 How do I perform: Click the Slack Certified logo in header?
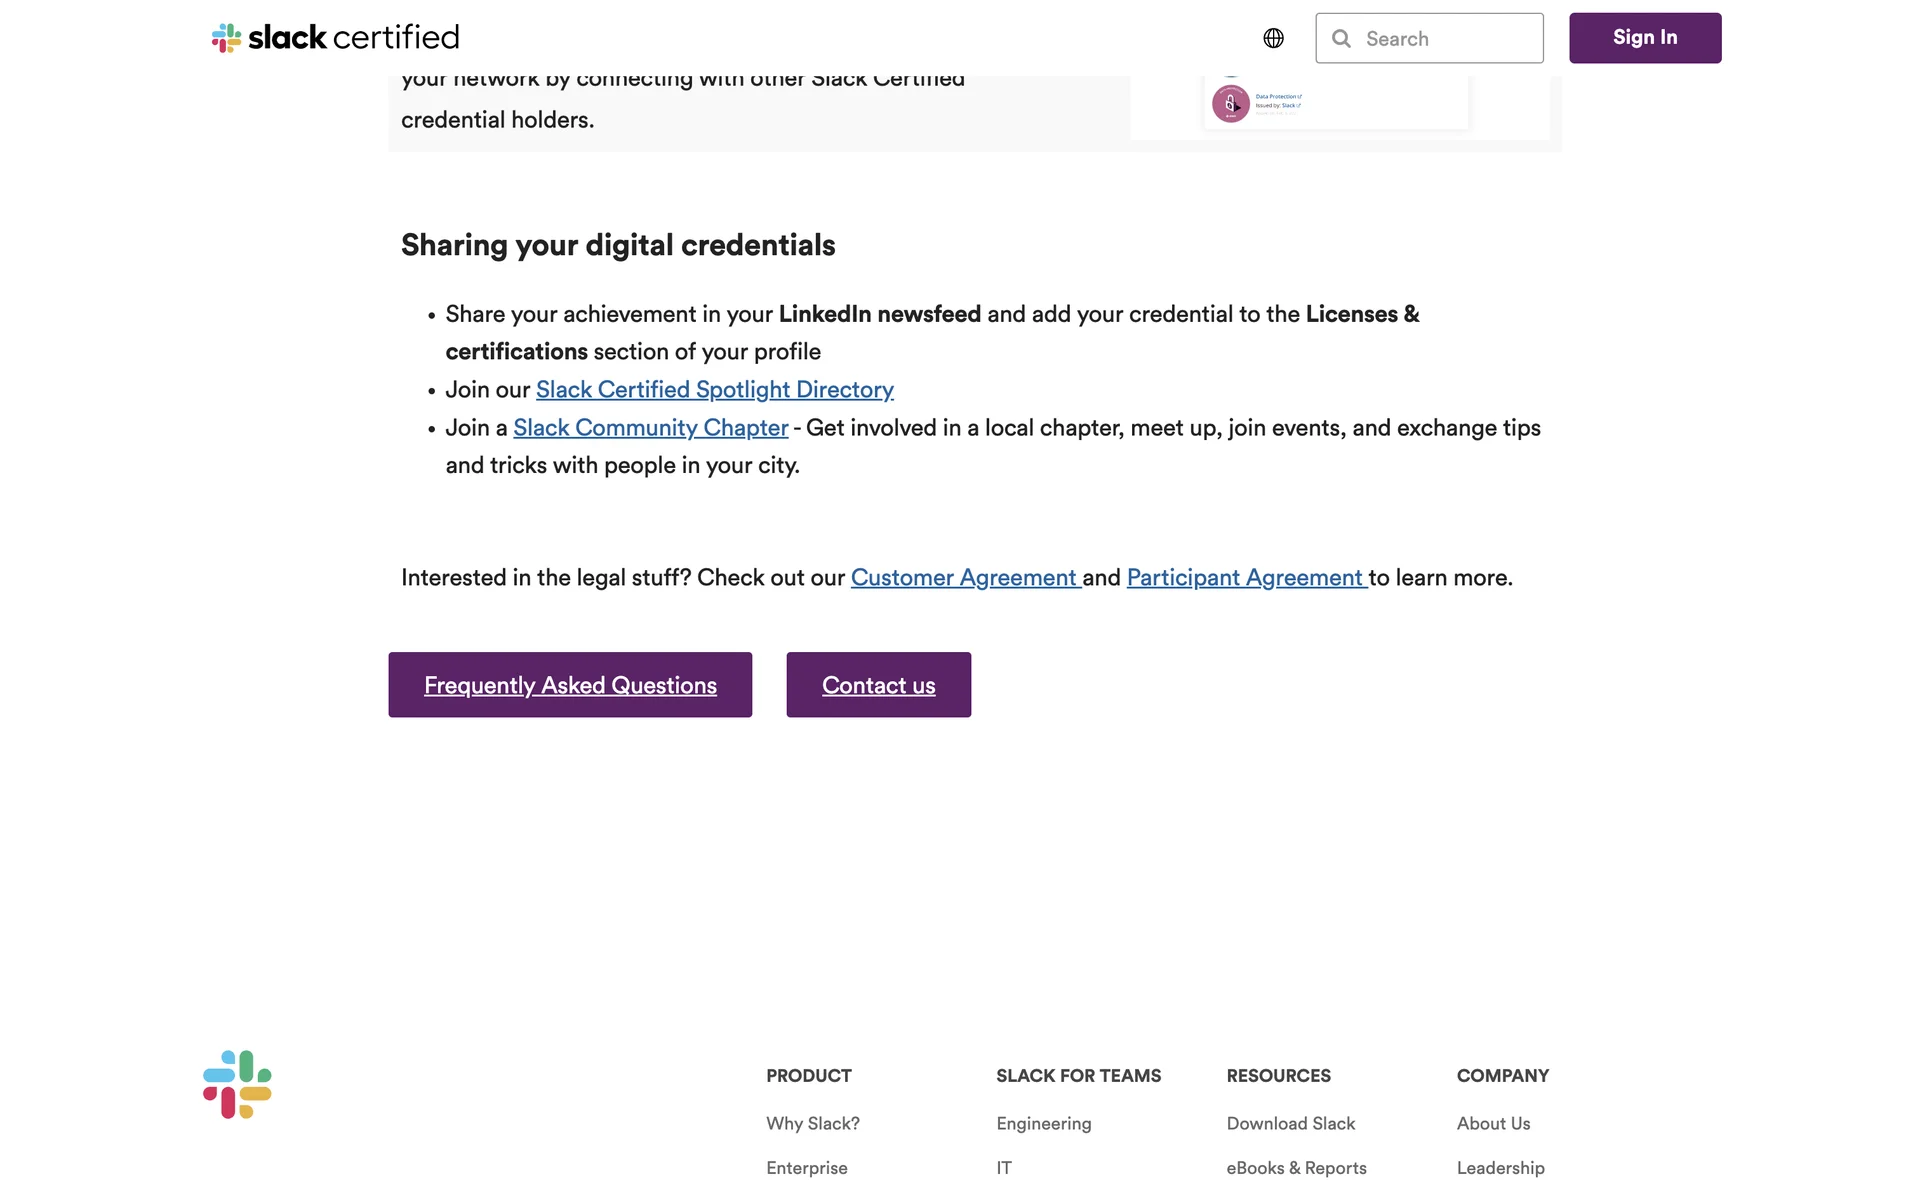[x=335, y=38]
